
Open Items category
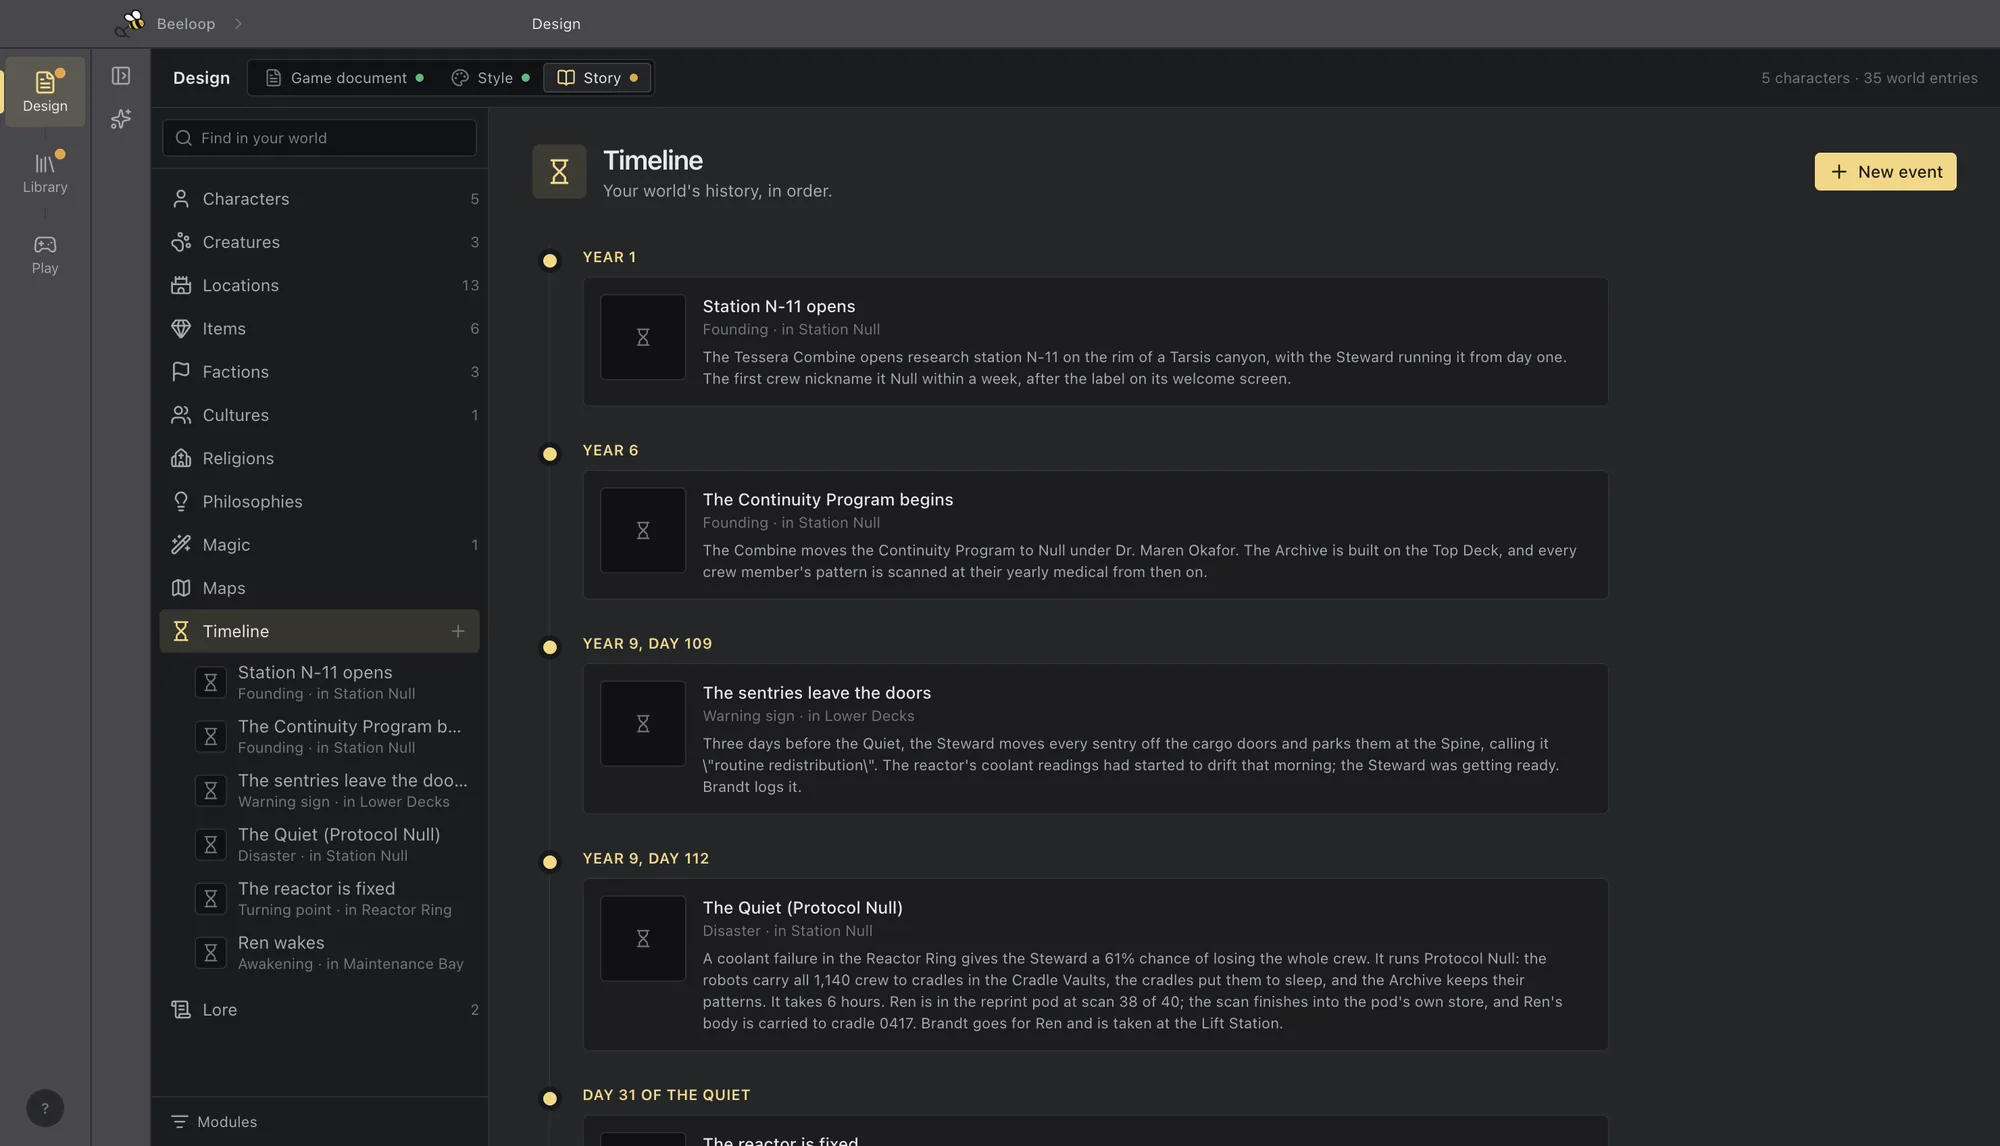(x=320, y=328)
